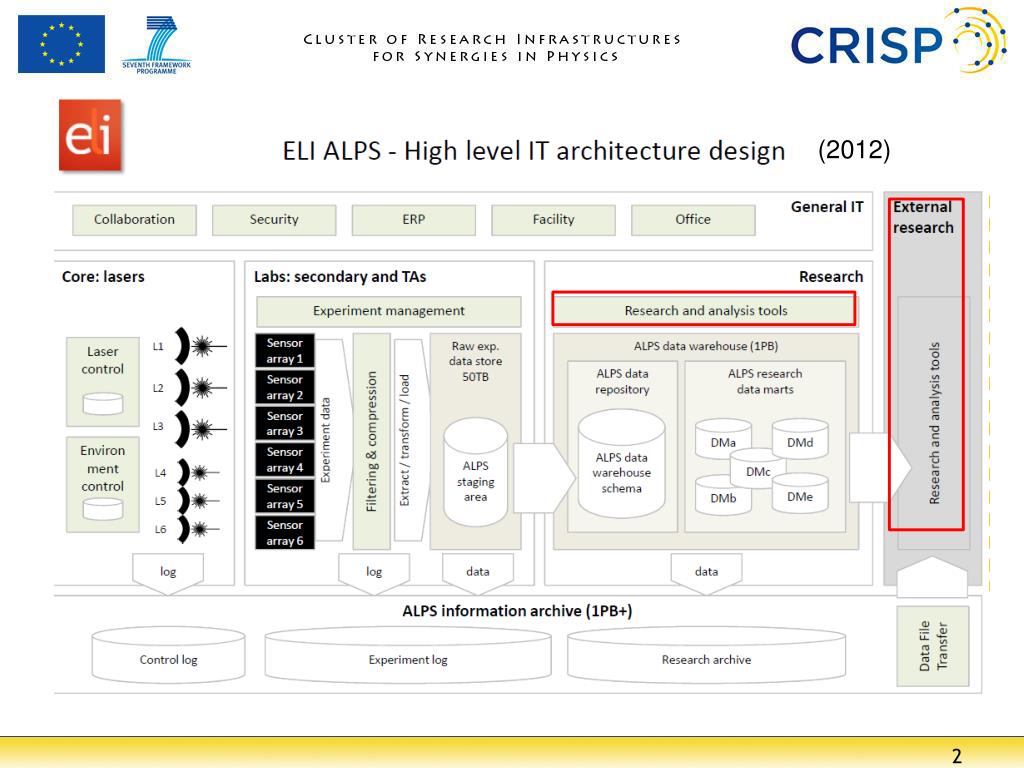Click "ALPS data warehouse (1PB)" text
Image resolution: width=1024 pixels, height=768 pixels.
[705, 346]
